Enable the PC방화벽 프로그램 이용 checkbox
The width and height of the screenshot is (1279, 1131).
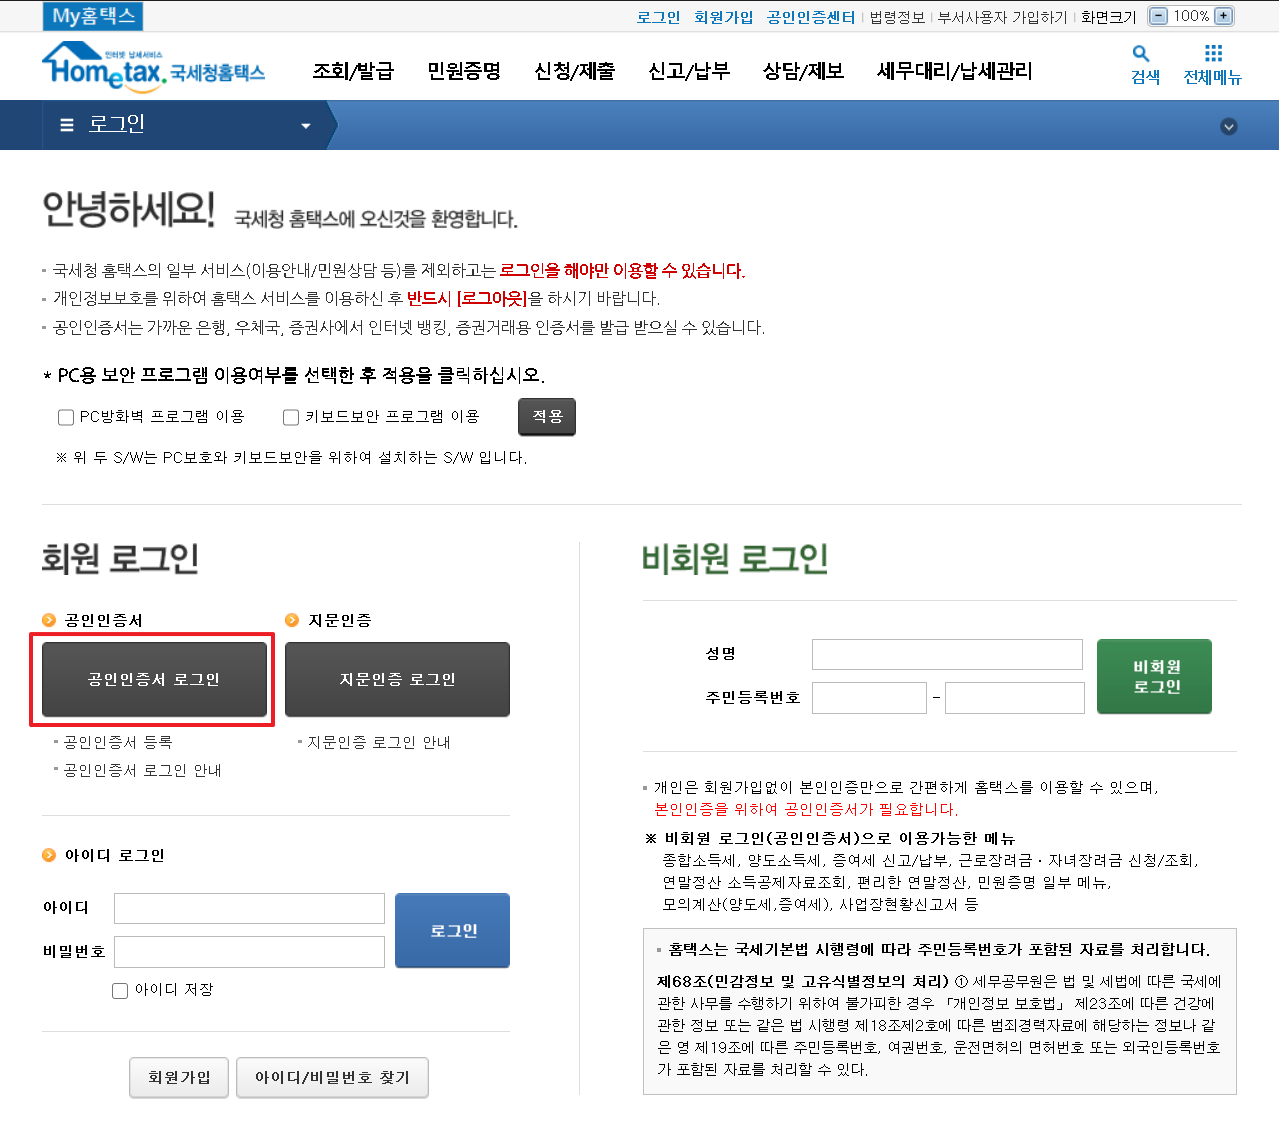[65, 416]
